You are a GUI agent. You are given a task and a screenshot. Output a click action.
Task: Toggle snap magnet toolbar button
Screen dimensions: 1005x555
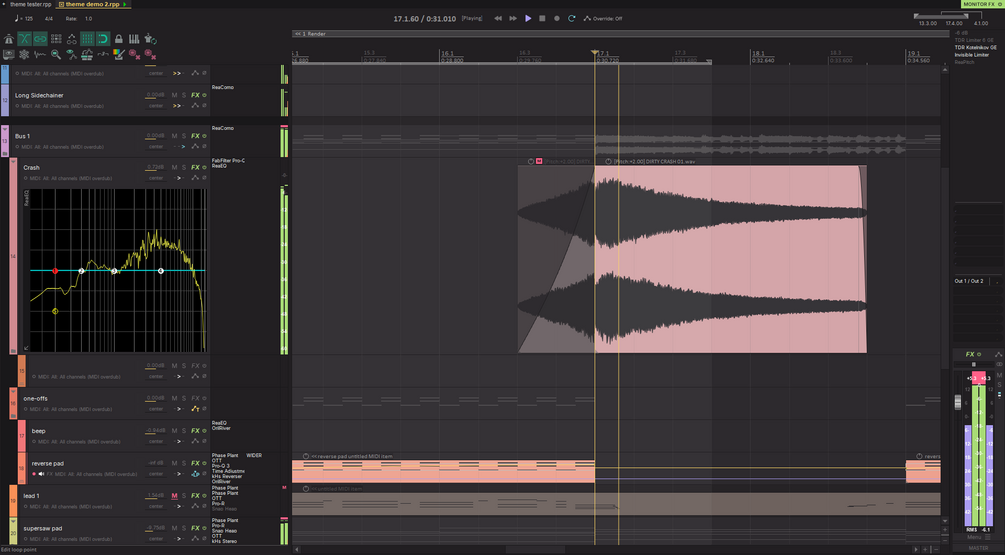(x=103, y=39)
